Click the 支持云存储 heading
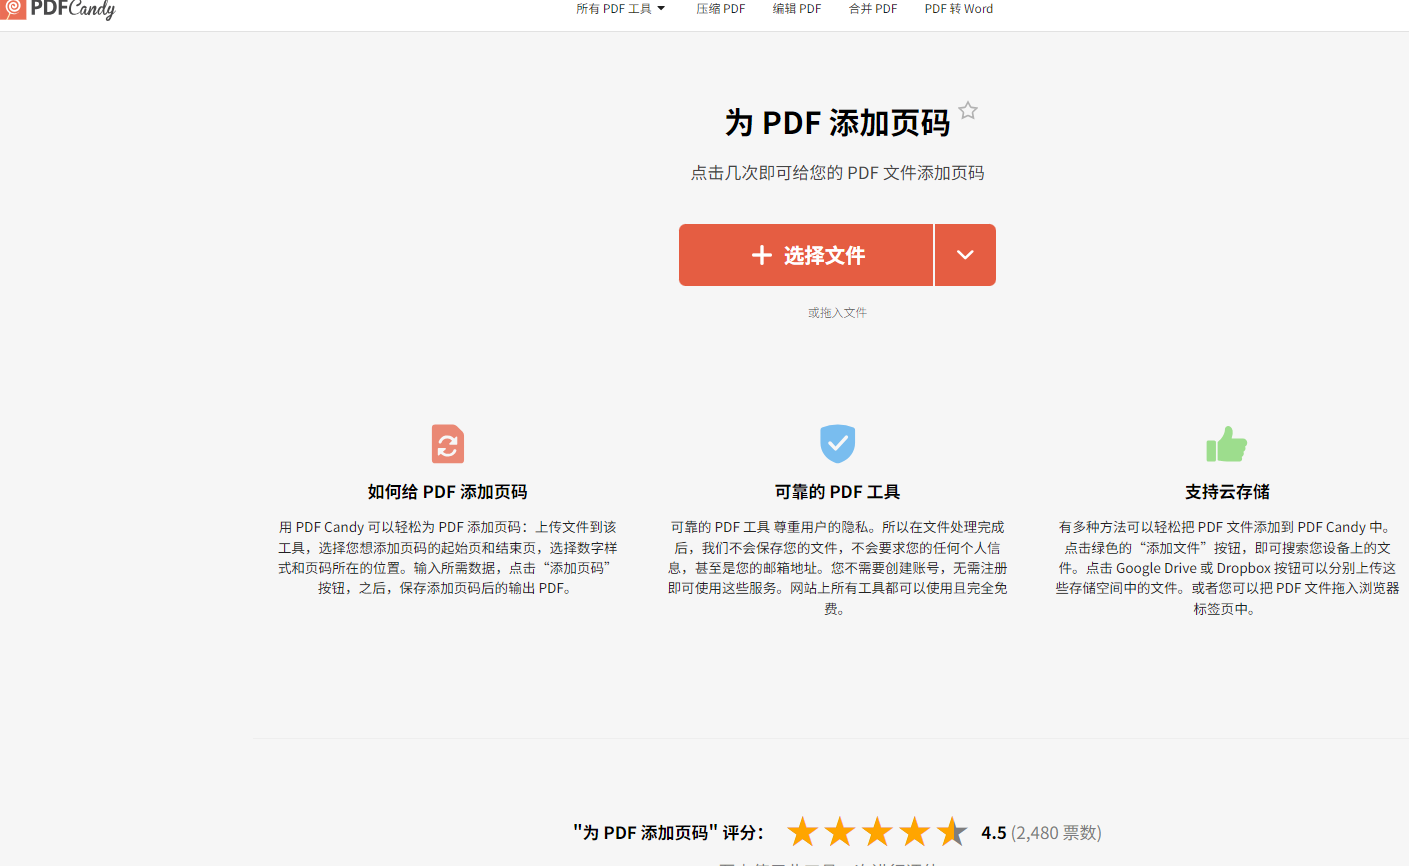 point(1227,492)
